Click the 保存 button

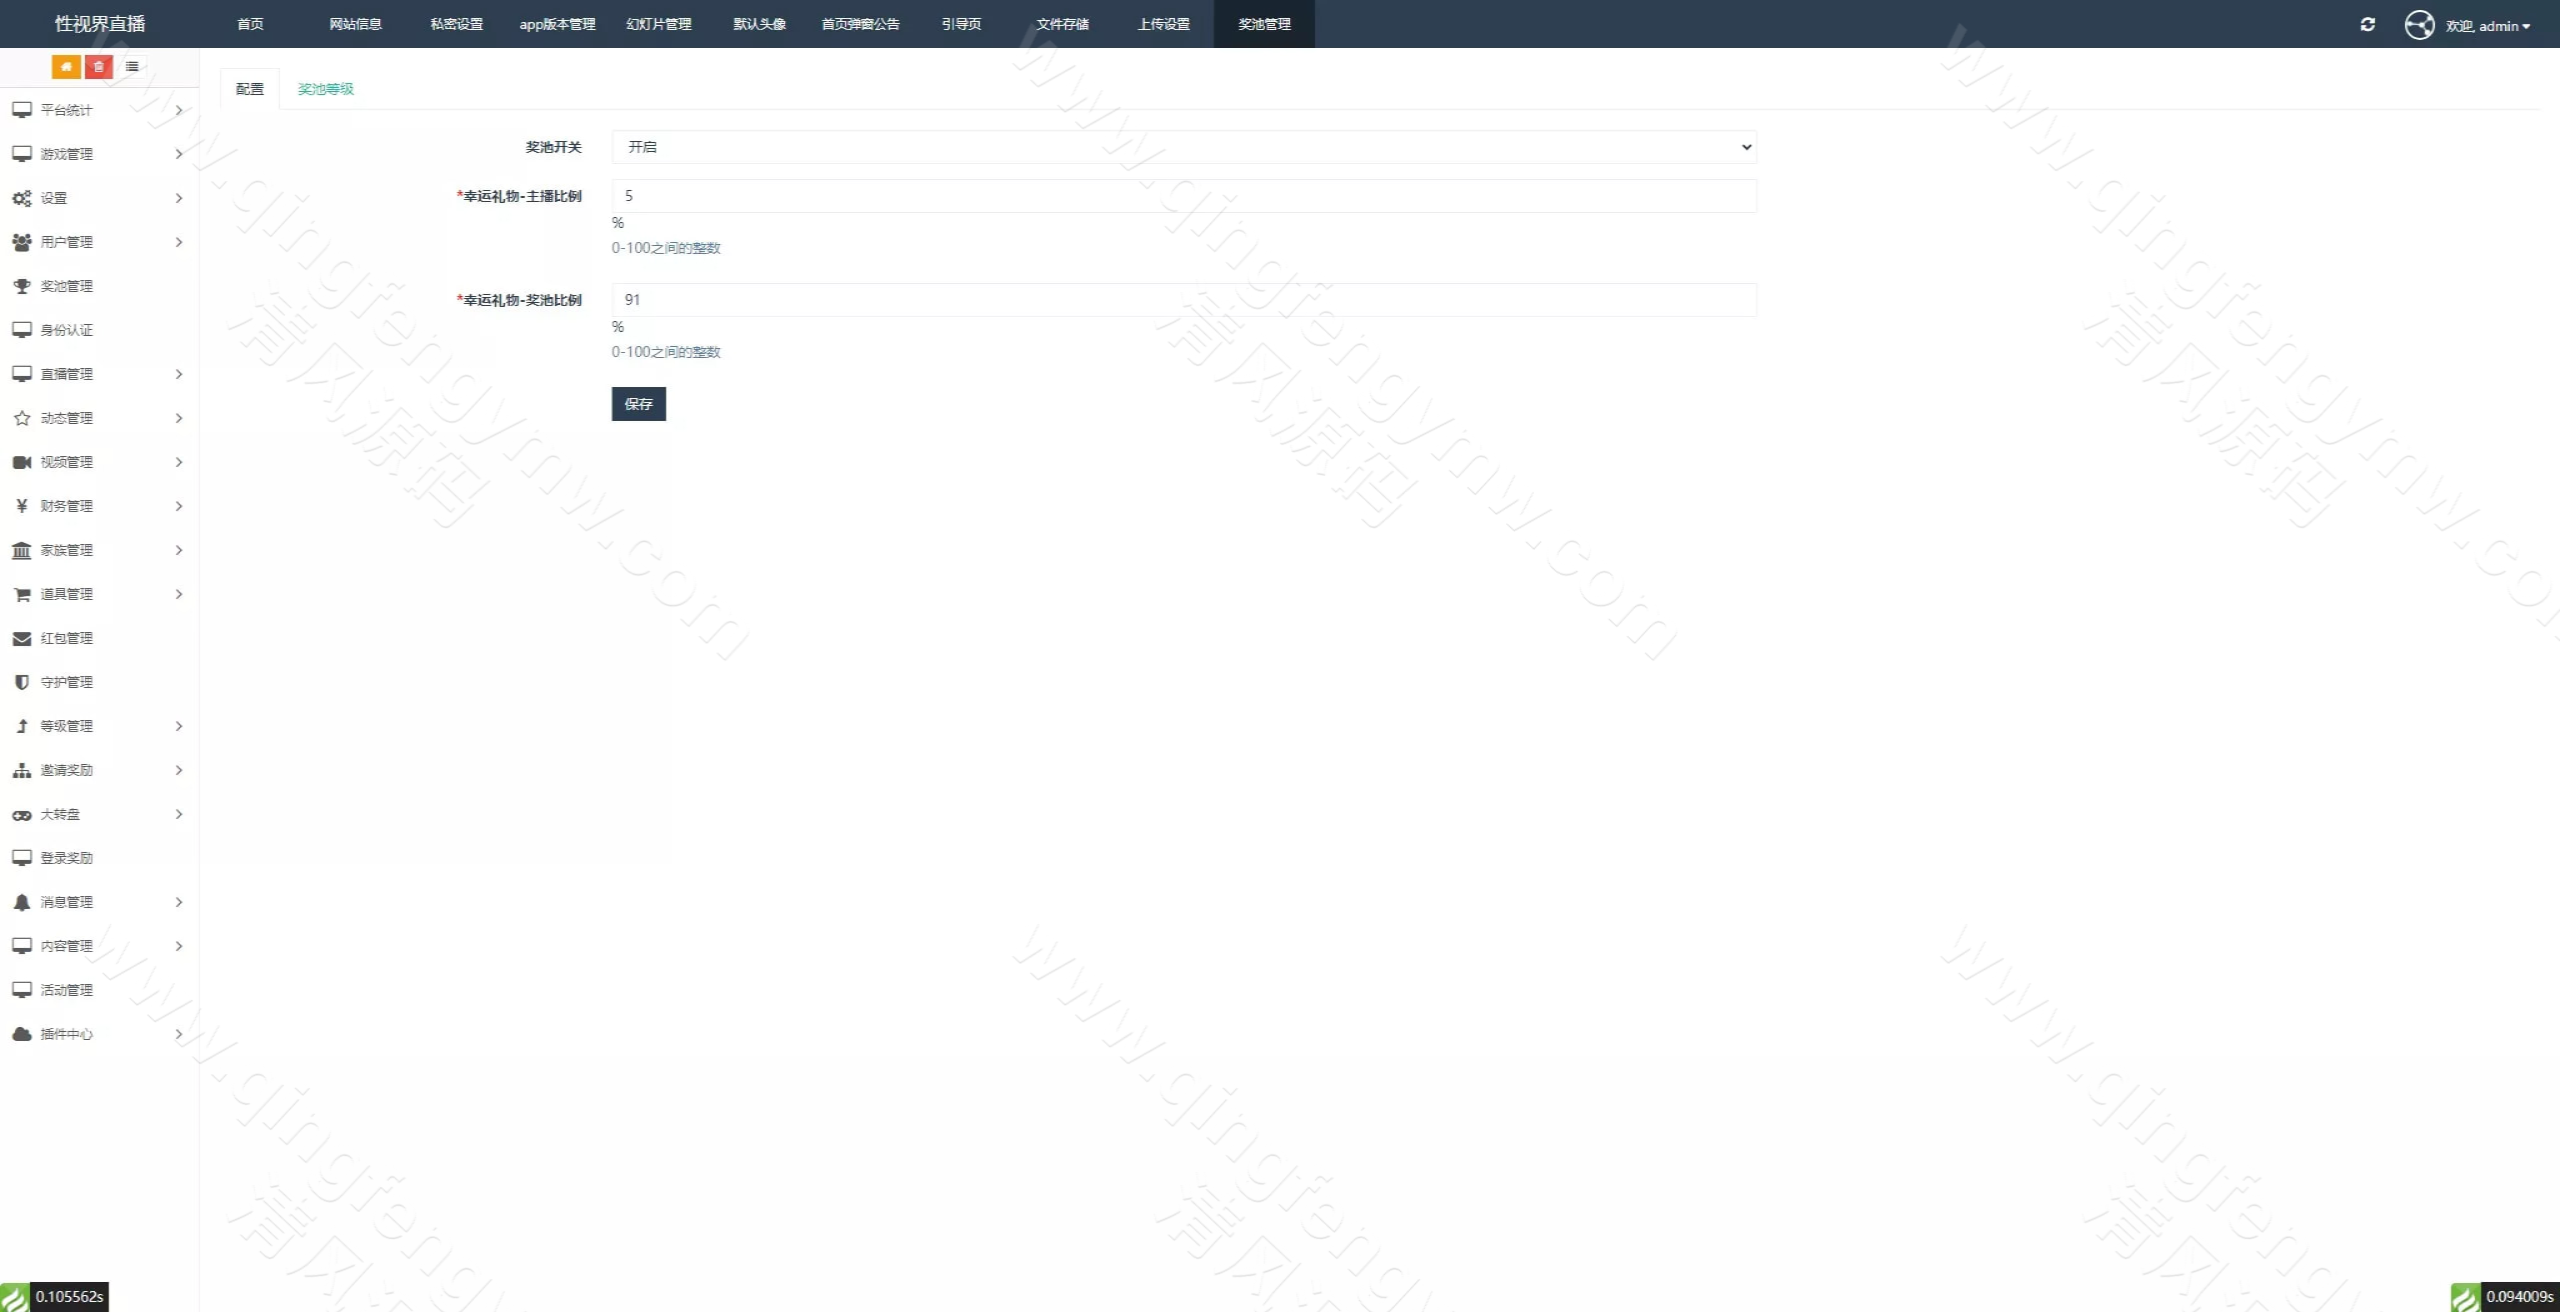pos(638,404)
